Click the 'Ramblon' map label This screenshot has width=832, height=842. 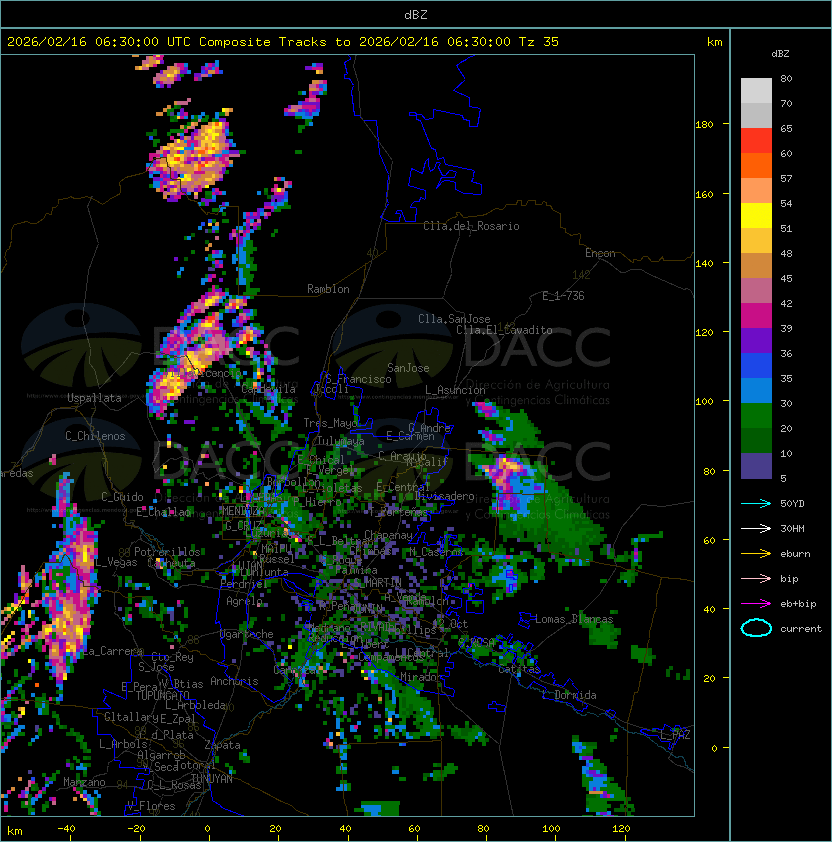point(328,289)
